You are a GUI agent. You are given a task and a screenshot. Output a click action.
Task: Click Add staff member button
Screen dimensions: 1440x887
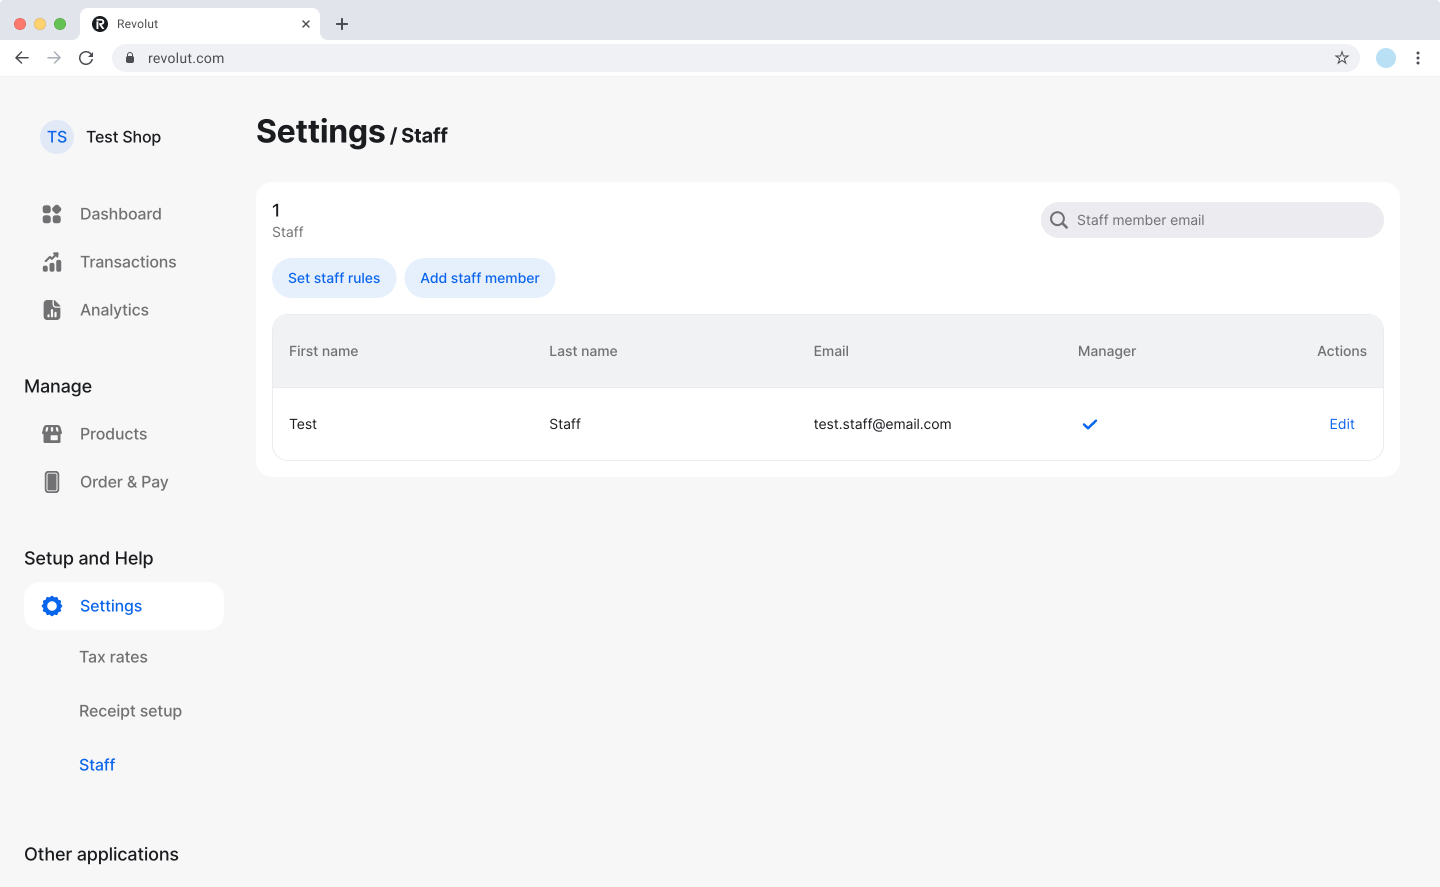(x=480, y=278)
